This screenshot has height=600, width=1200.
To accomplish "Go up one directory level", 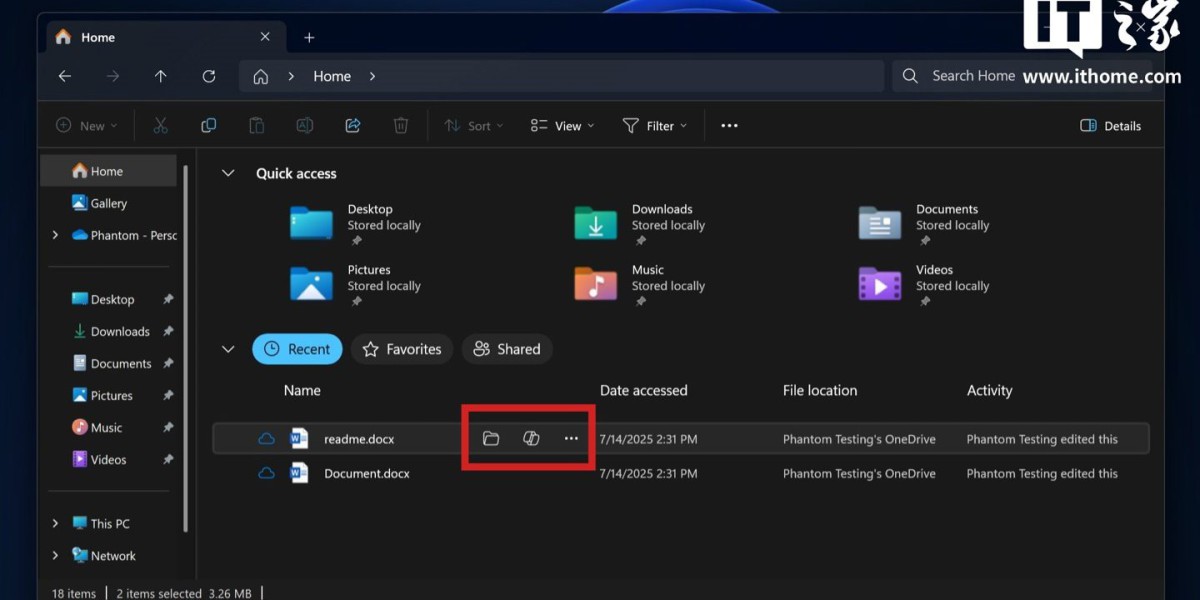I will 160,76.
